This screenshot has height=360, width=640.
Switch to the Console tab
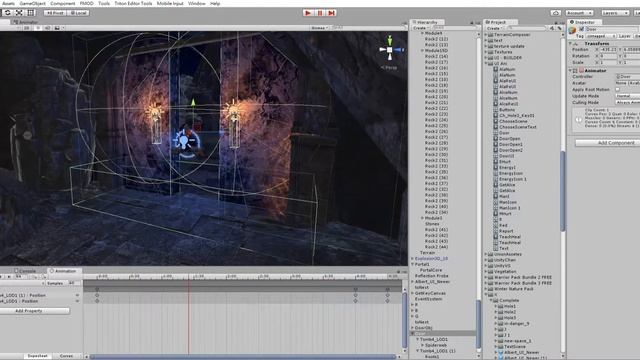point(25,271)
